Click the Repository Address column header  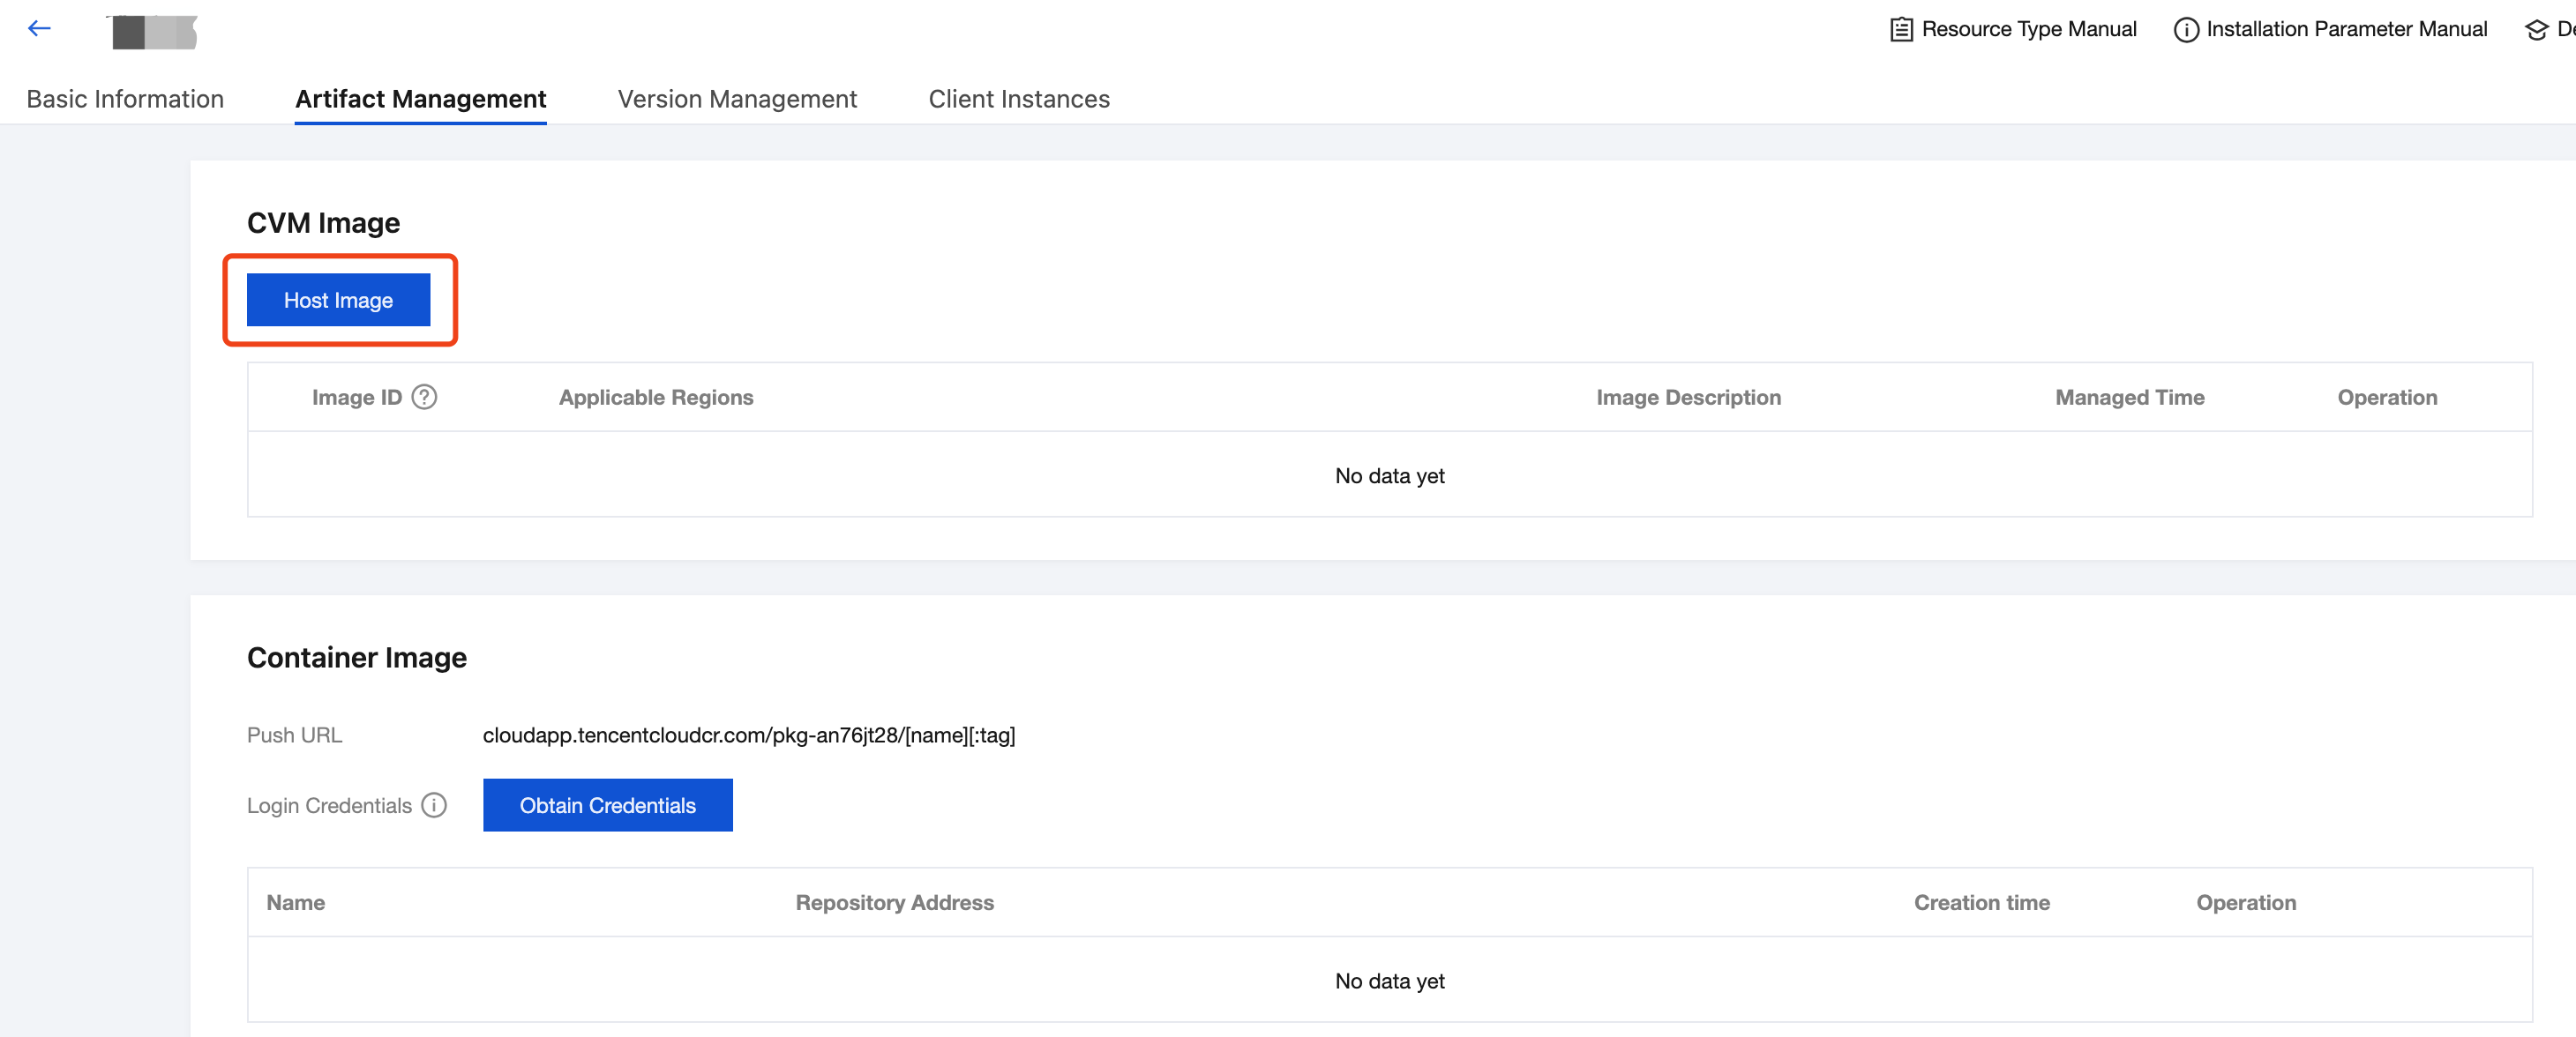pos(894,902)
